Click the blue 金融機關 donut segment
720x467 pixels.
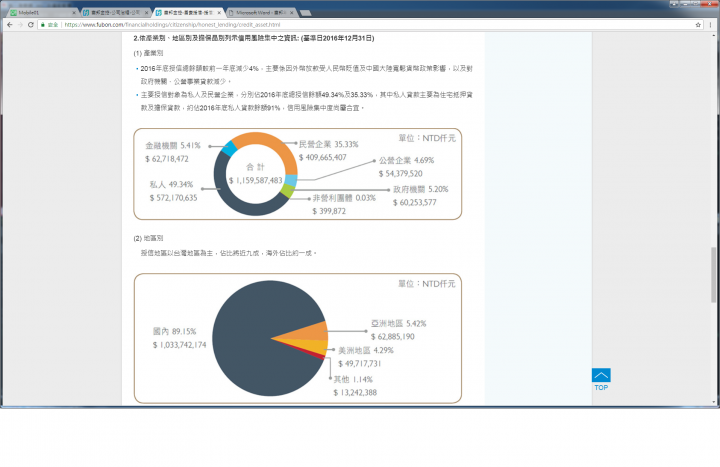[x=229, y=148]
